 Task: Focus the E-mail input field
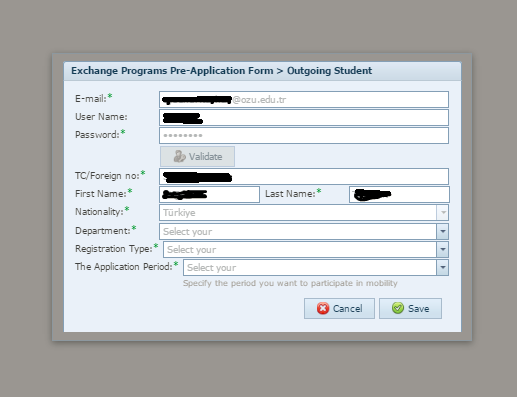(x=304, y=99)
